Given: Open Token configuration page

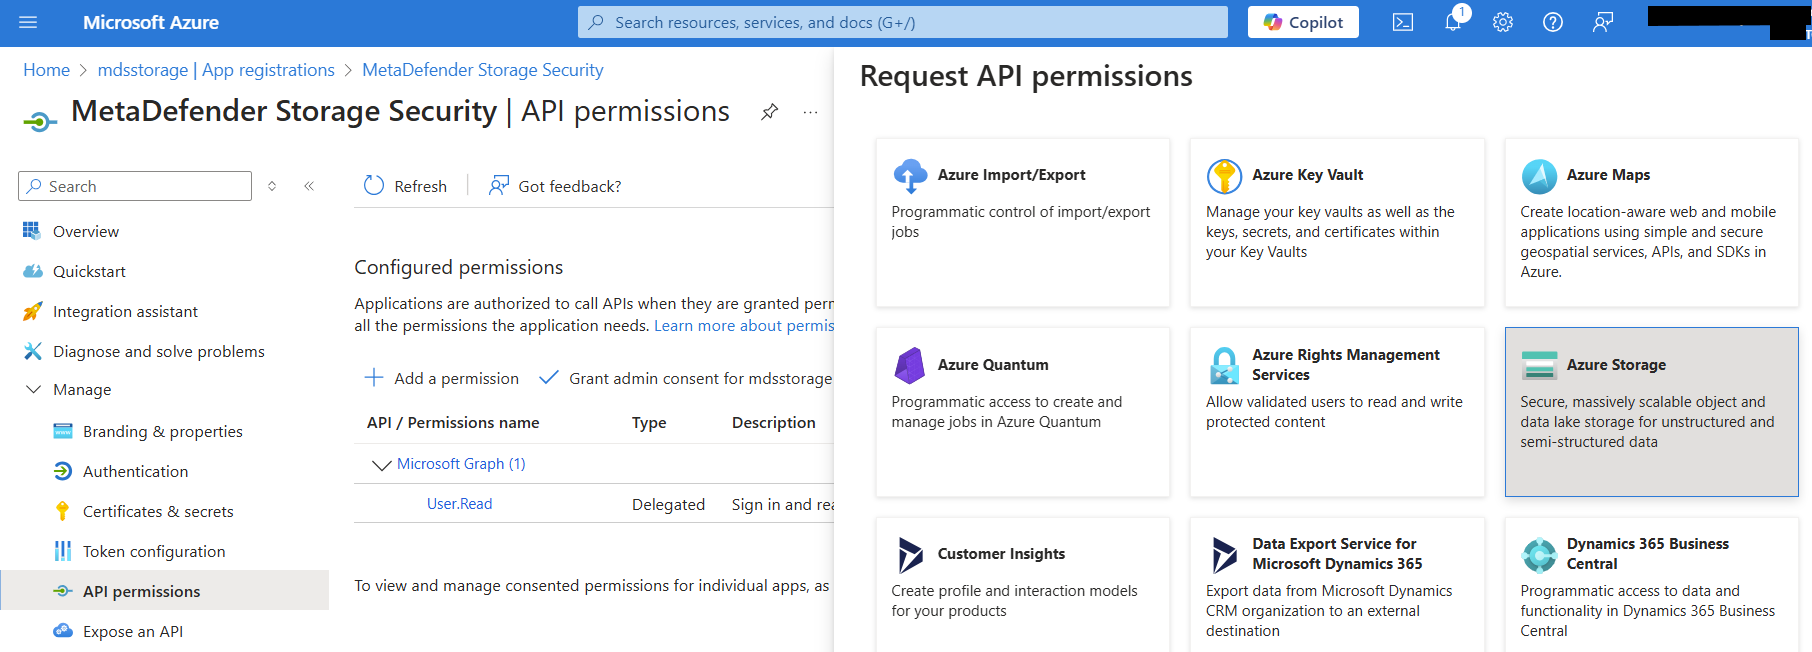Looking at the screenshot, I should (x=154, y=551).
